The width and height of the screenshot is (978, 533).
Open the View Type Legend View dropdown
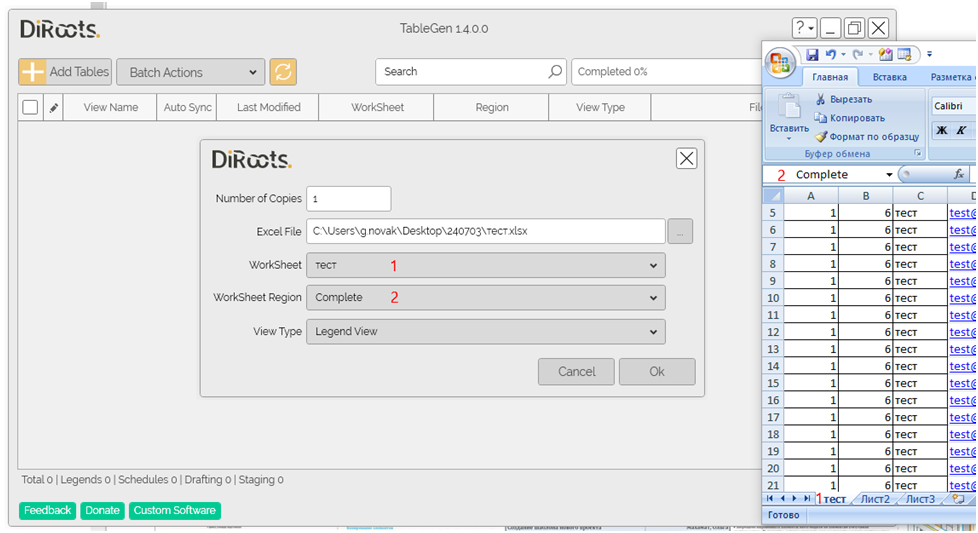[x=485, y=331]
